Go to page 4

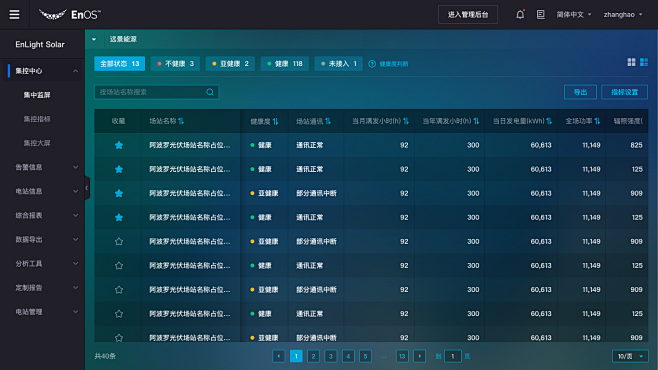(x=348, y=356)
